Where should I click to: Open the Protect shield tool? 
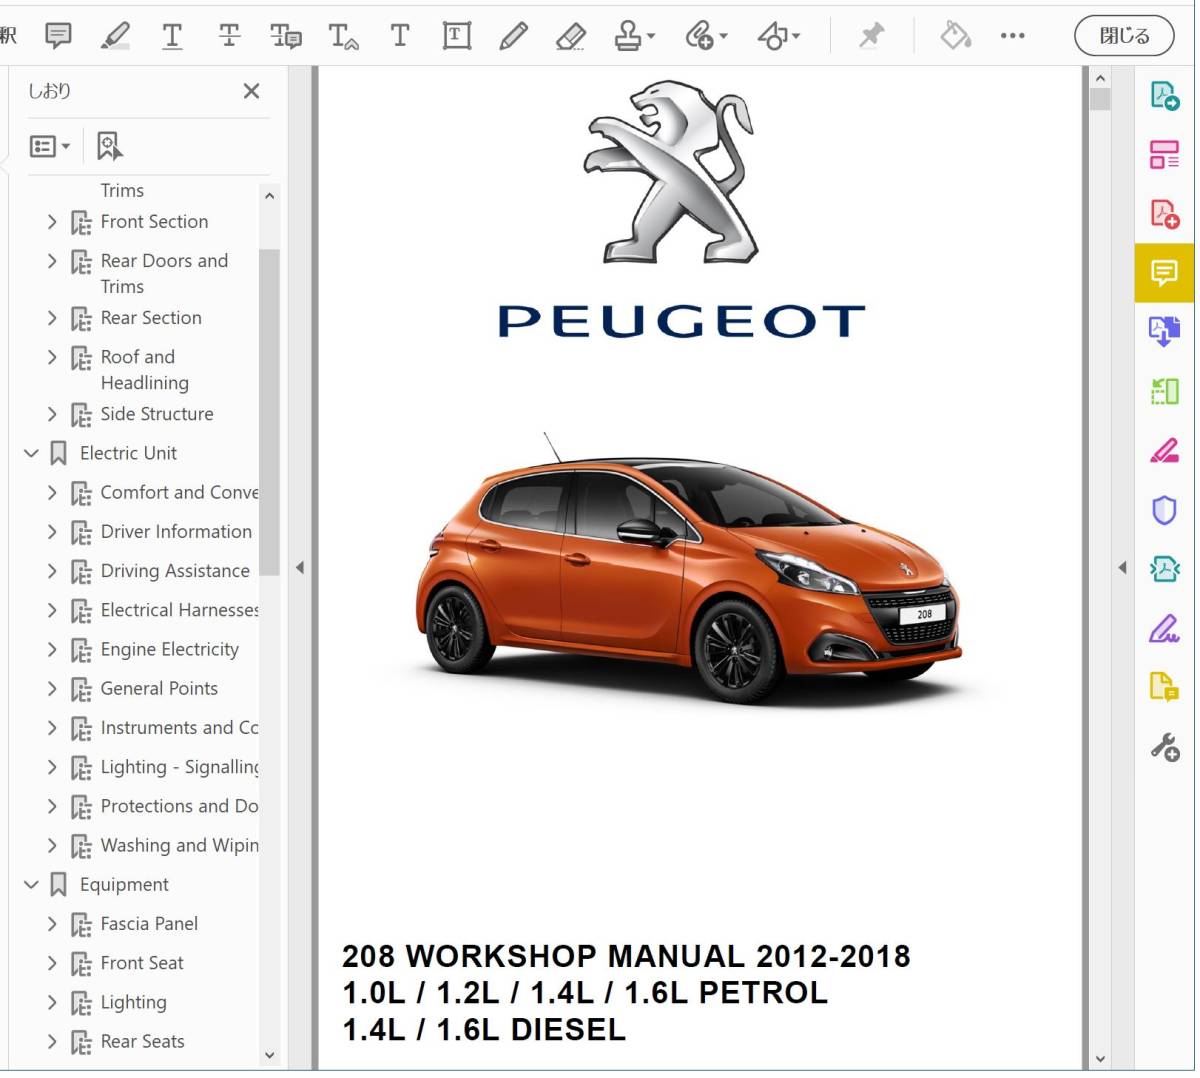point(1164,510)
